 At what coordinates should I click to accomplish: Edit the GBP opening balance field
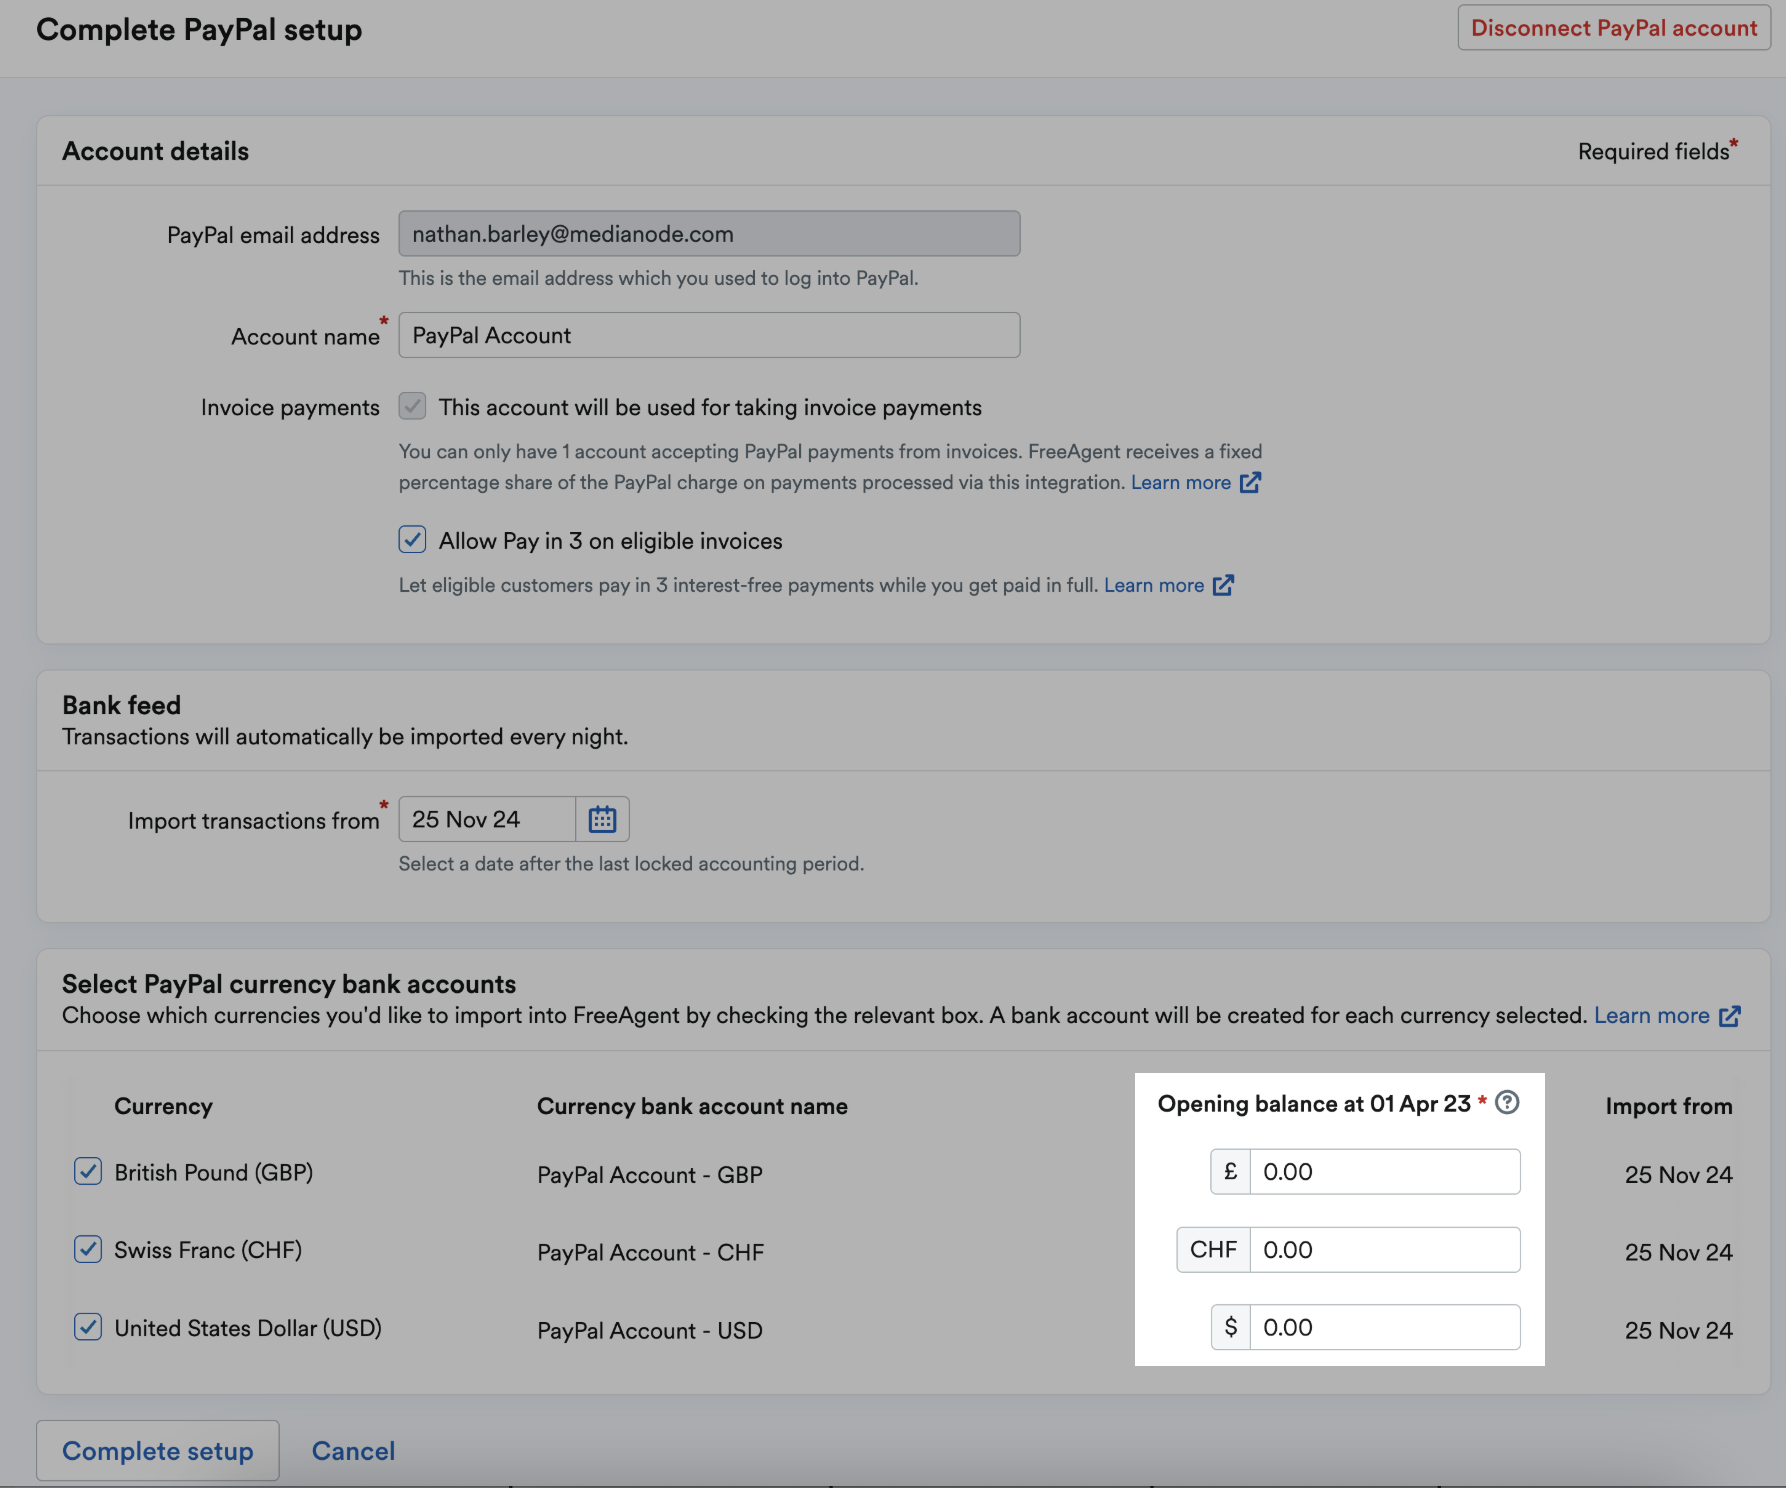point(1385,1171)
